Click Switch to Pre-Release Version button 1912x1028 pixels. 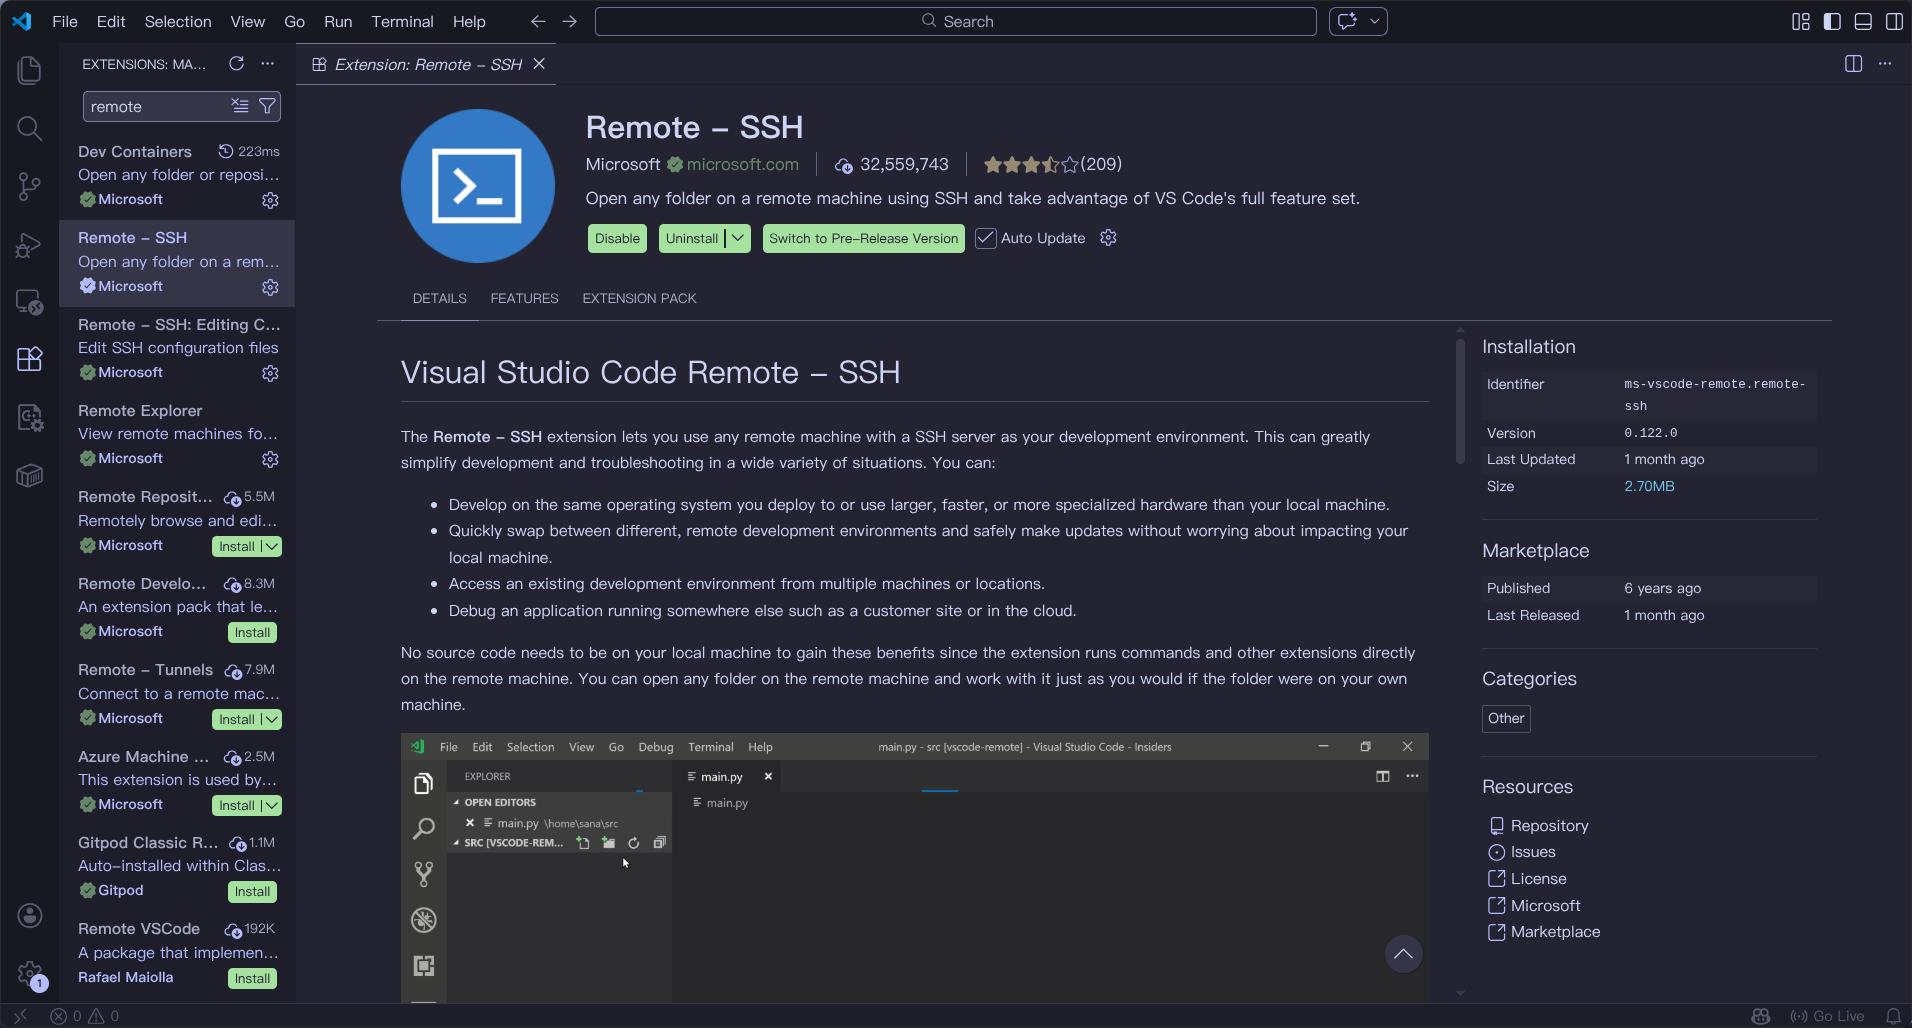click(x=863, y=238)
